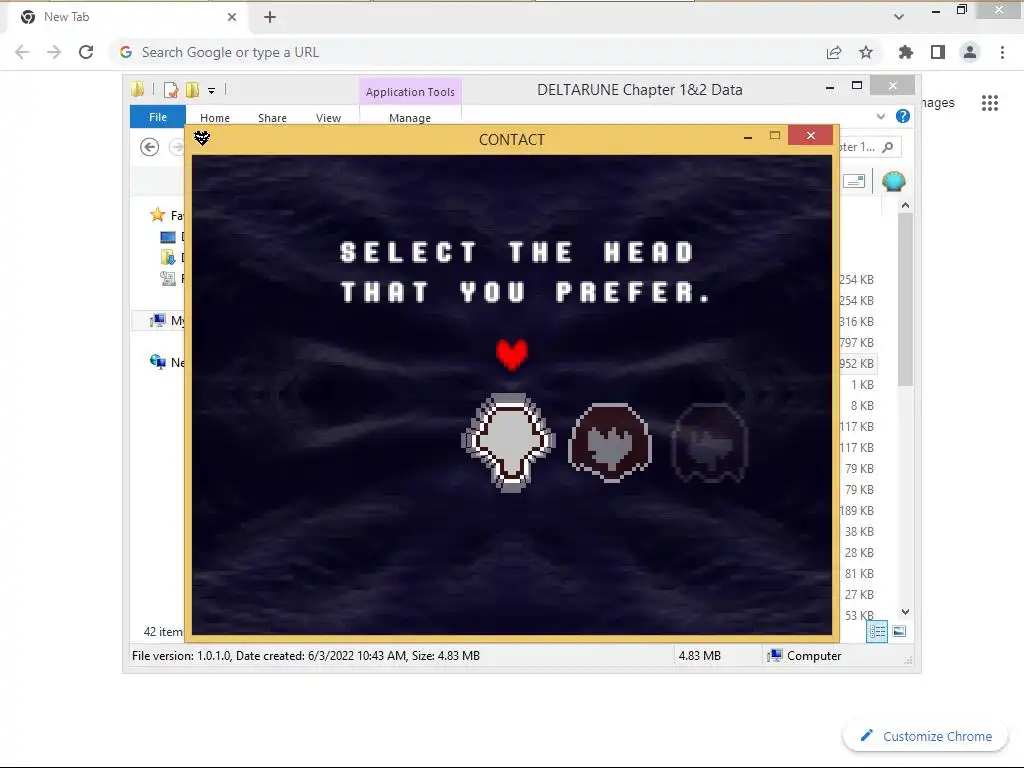
Task: Open Quick Access Toolbar dropdown arrow
Action: point(212,91)
